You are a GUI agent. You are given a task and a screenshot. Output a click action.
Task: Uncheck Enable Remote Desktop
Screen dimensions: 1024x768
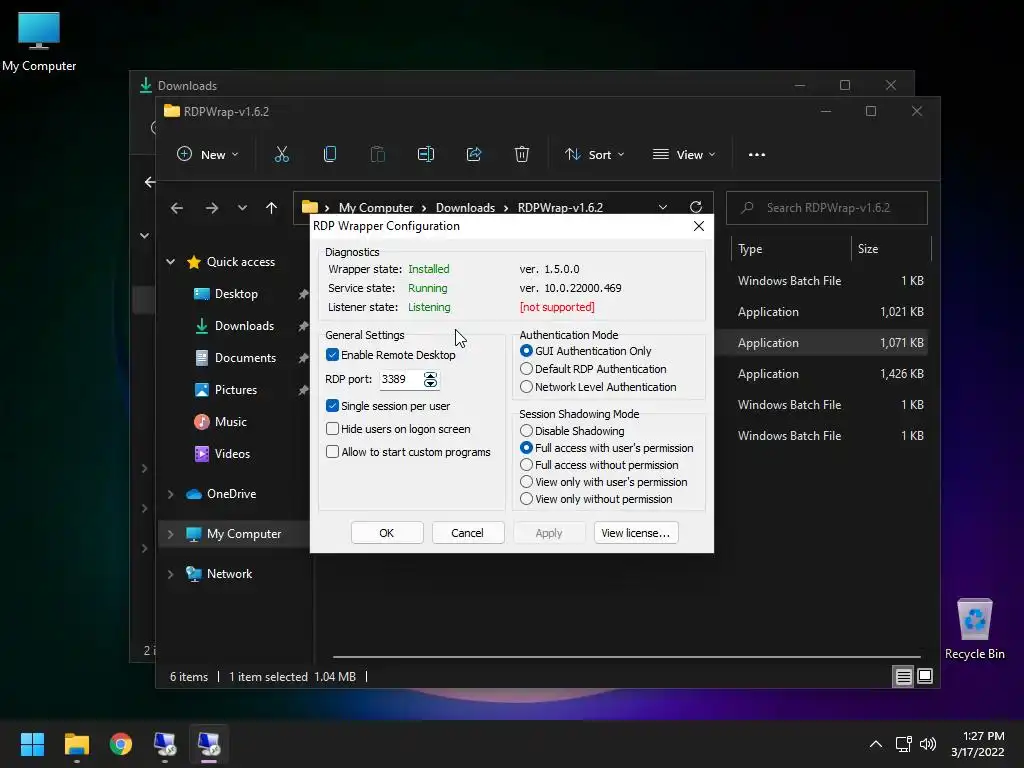pyautogui.click(x=332, y=355)
